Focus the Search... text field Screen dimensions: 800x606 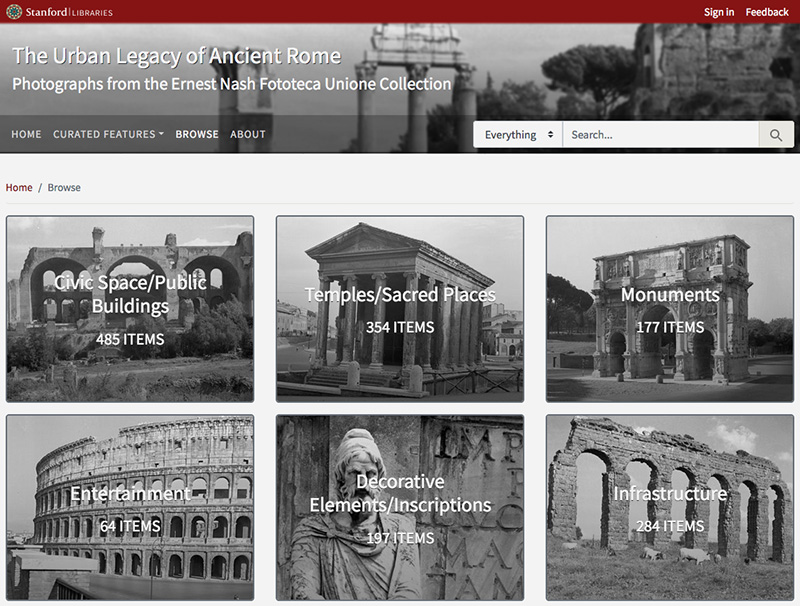coord(661,135)
